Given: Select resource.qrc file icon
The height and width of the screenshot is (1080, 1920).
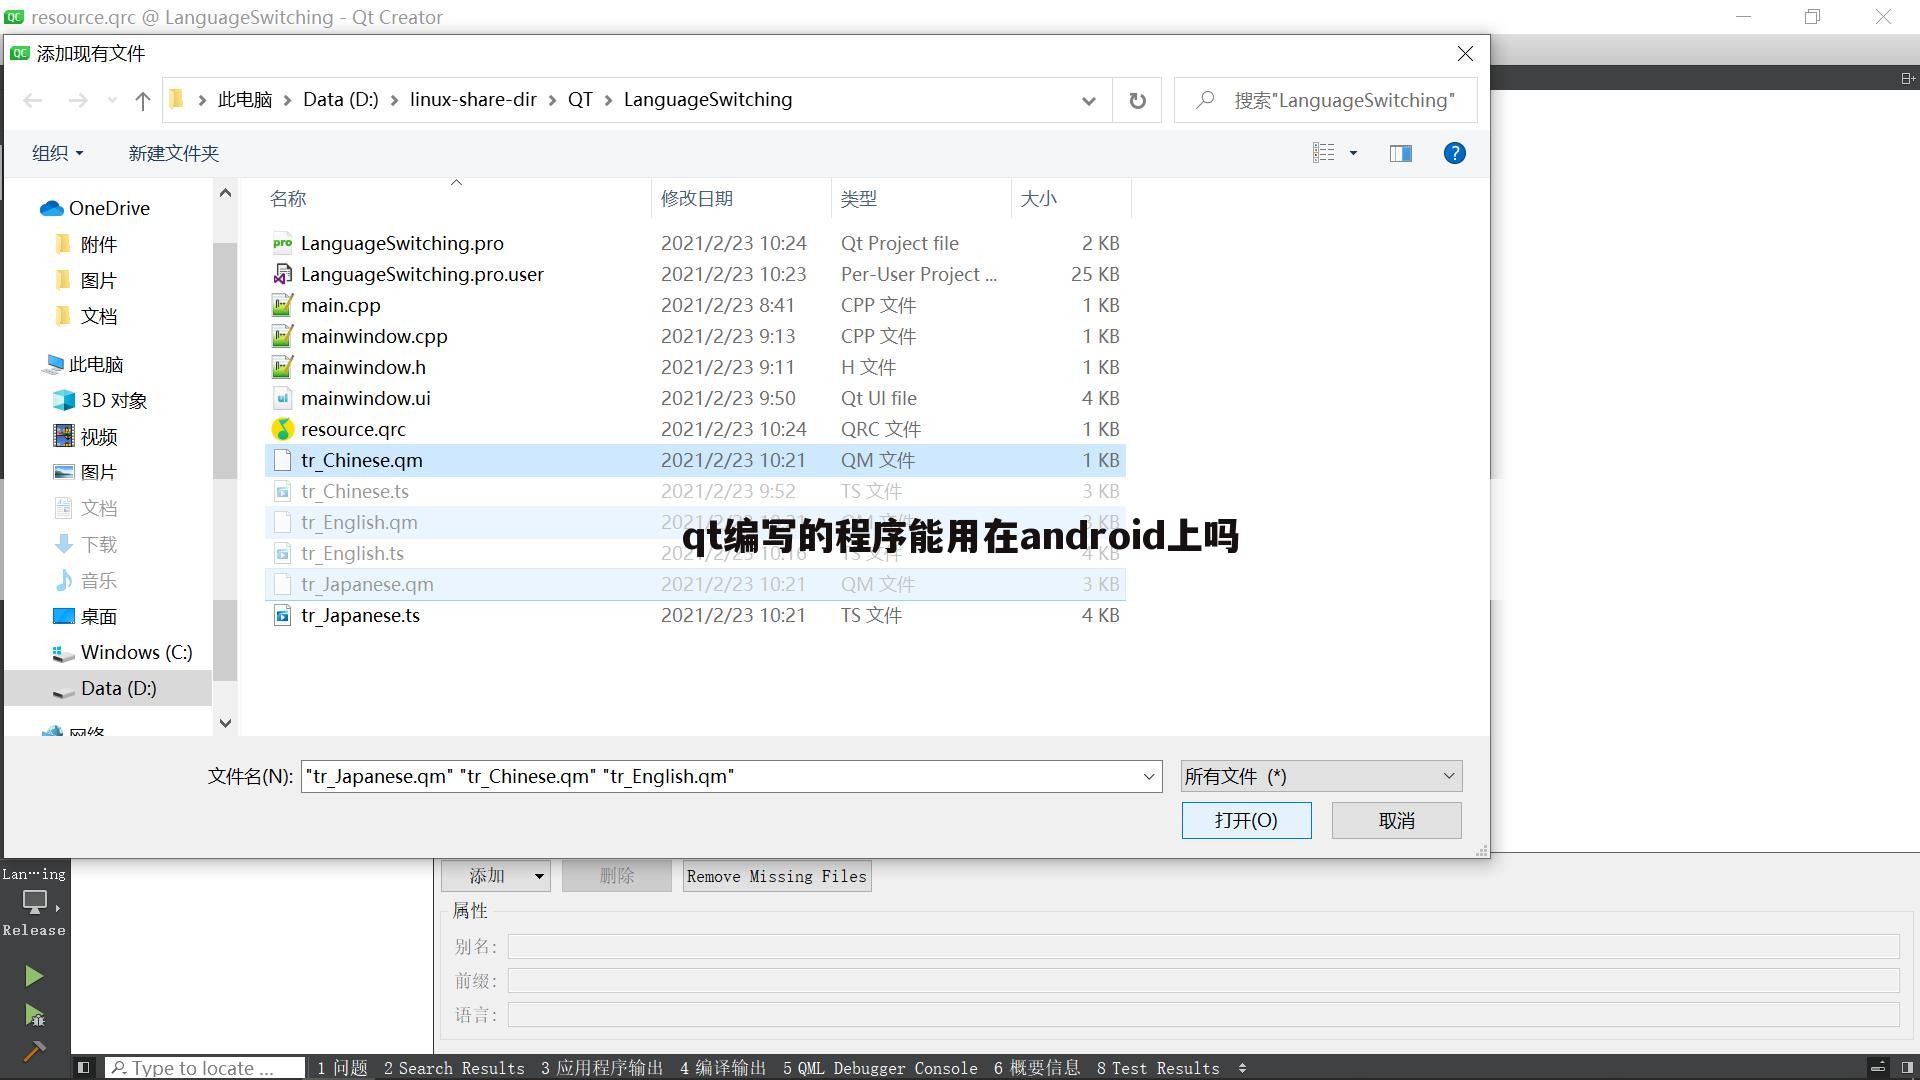Looking at the screenshot, I should 283,429.
